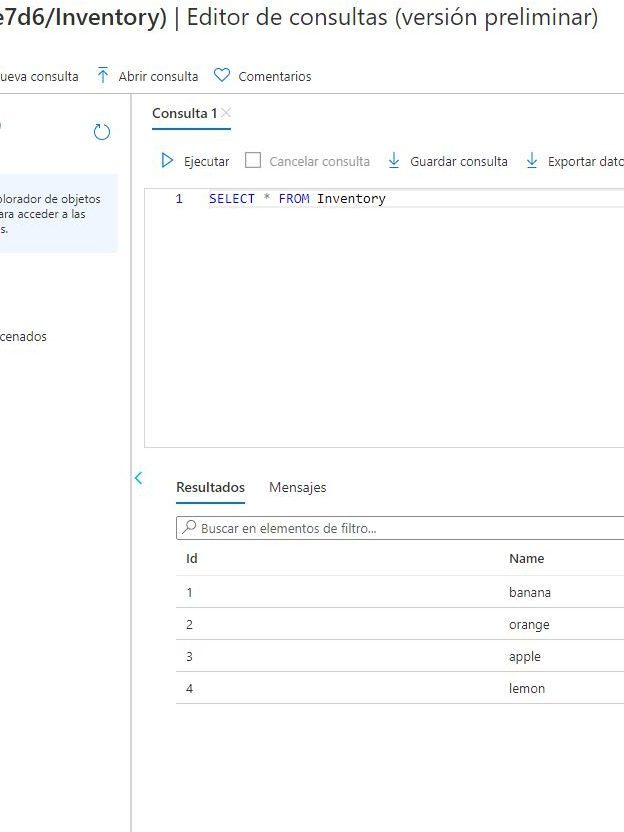Select the Consulta 1 tab
624x832 pixels.
[x=184, y=114]
